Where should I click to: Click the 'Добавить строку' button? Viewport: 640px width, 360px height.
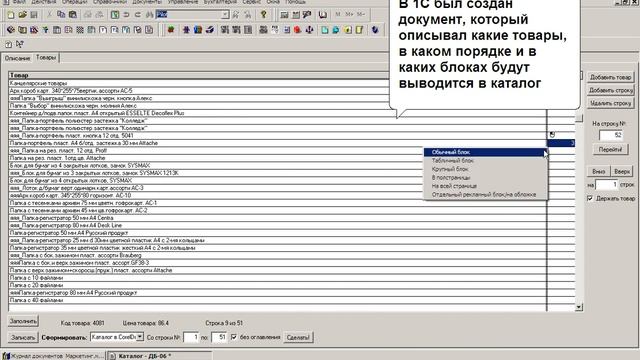point(611,90)
